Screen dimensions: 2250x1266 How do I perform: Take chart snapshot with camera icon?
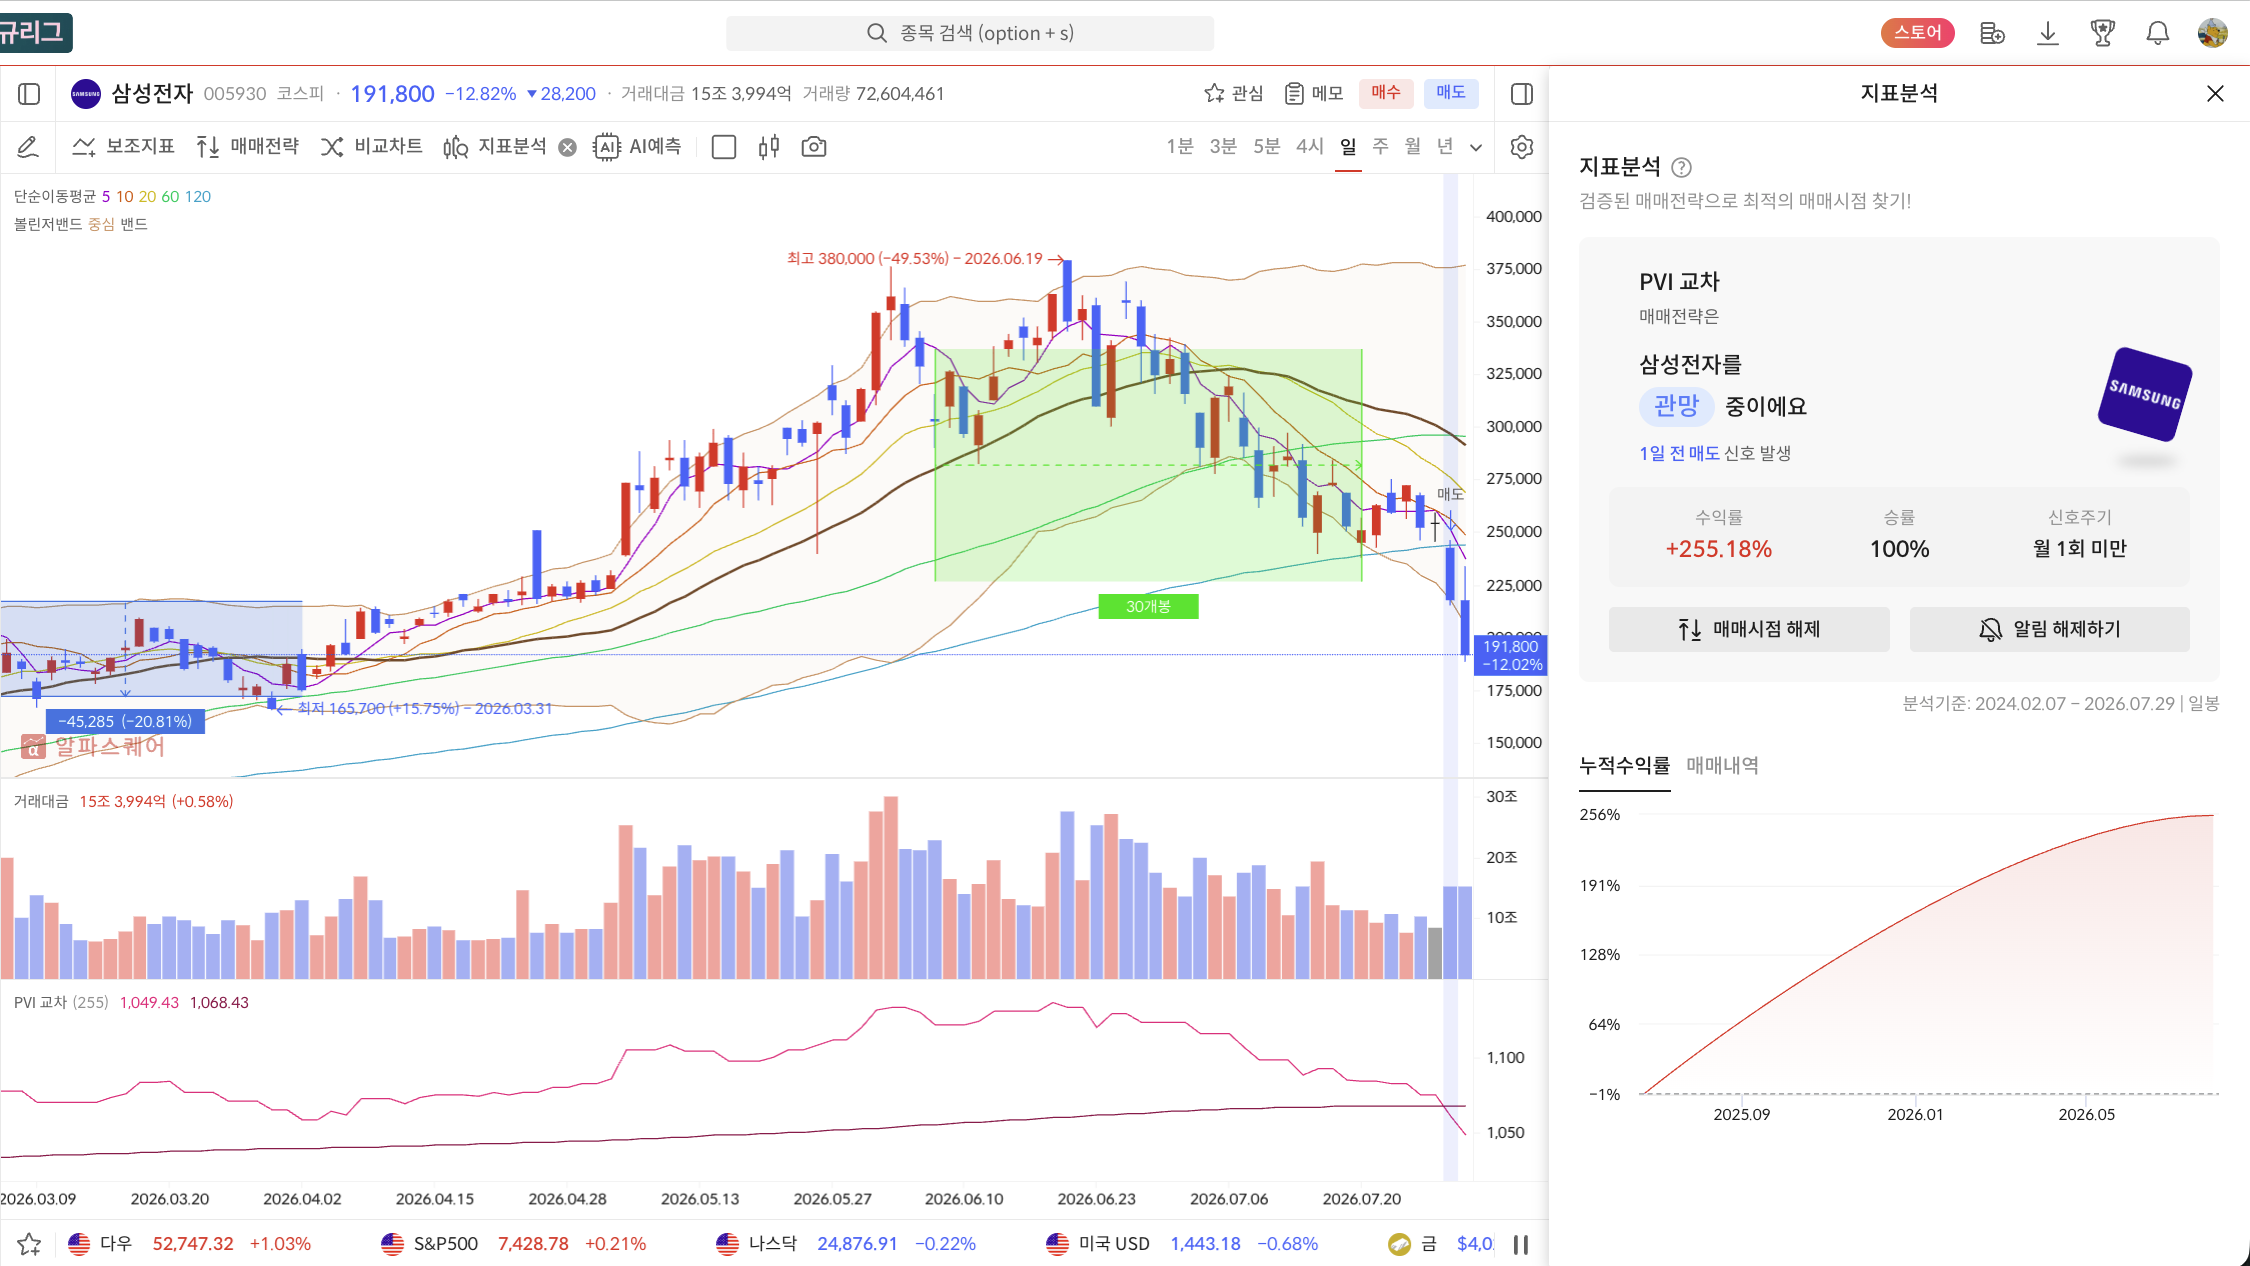pos(814,147)
